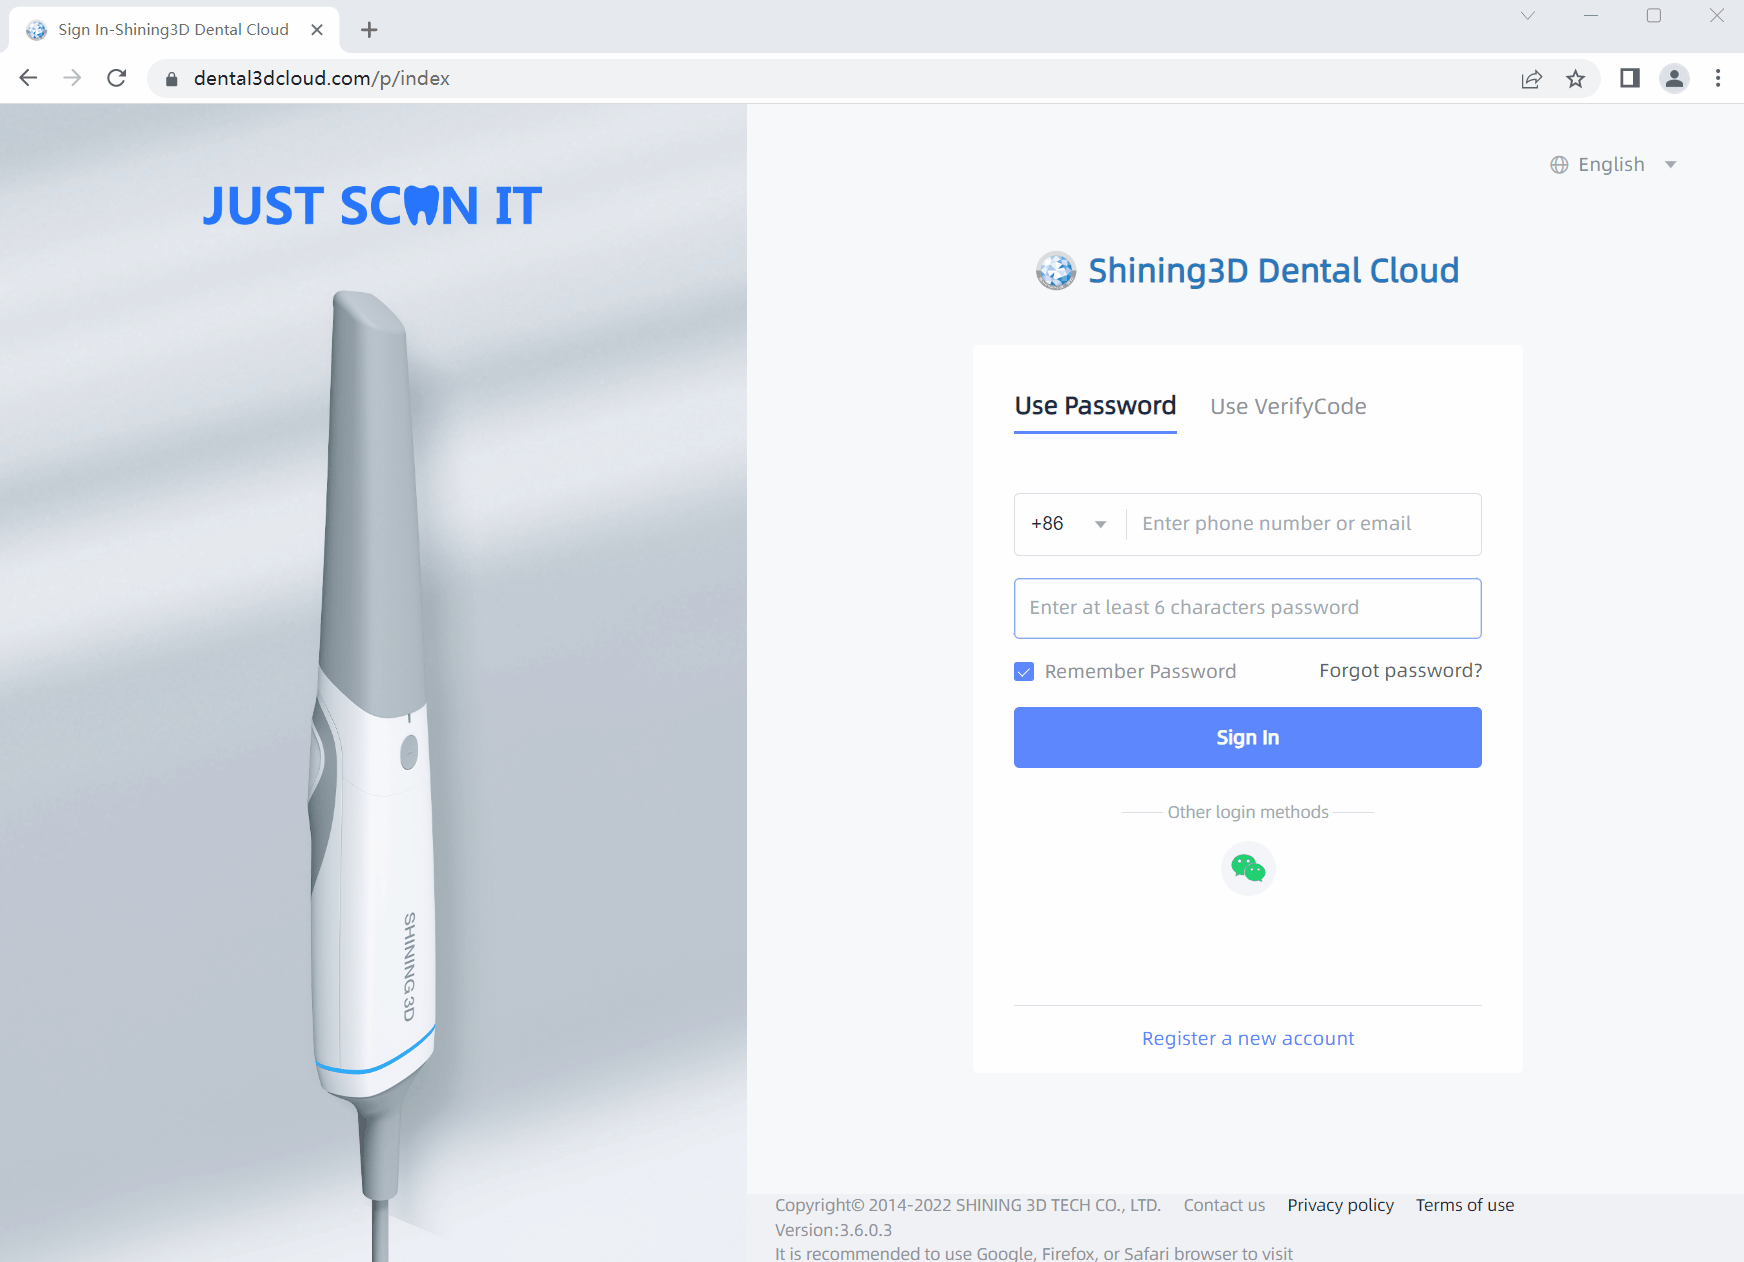Open a new browser tab
Screen dimensions: 1744x1262
(x=369, y=30)
